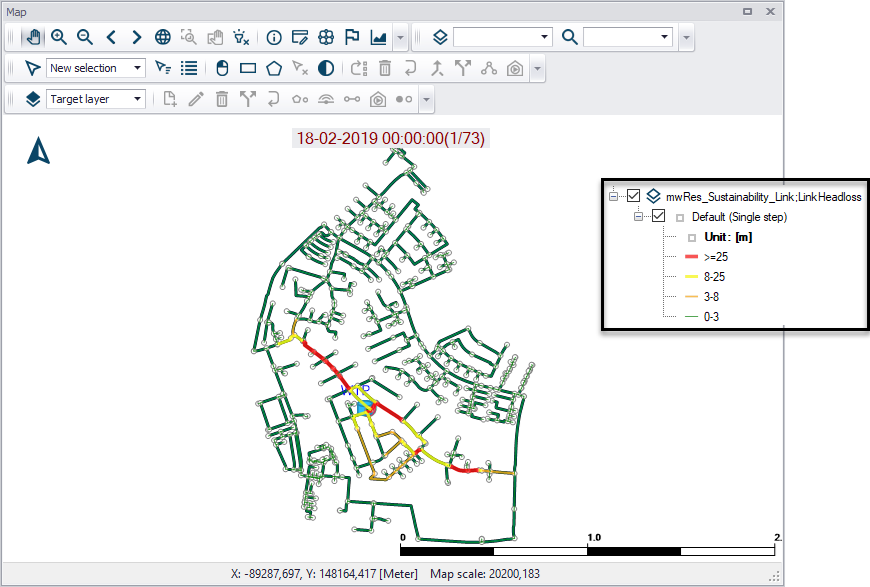The width and height of the screenshot is (870, 587).
Task: Select the Unit: [m] legend entry
Action: 728,237
